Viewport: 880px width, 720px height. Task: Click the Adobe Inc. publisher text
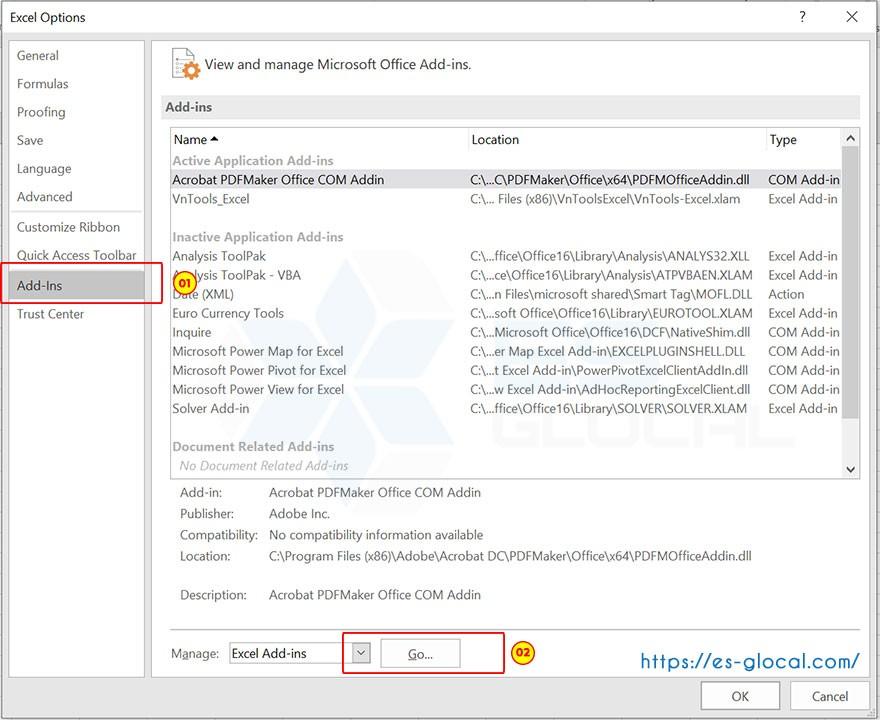click(299, 514)
